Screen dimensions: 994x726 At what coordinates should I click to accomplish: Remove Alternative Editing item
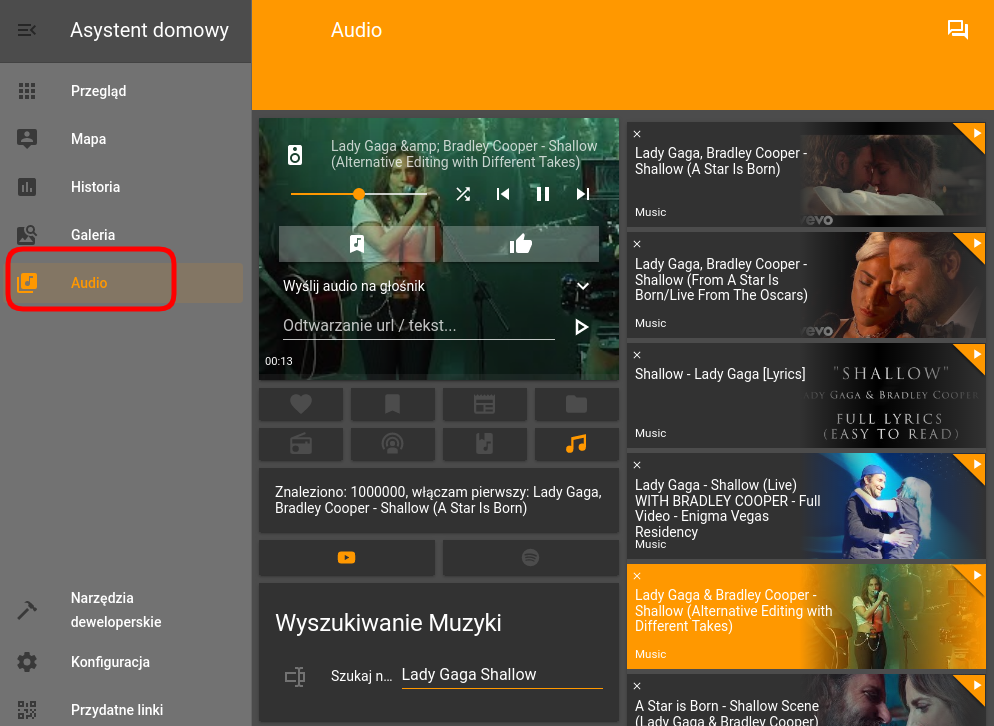637,576
